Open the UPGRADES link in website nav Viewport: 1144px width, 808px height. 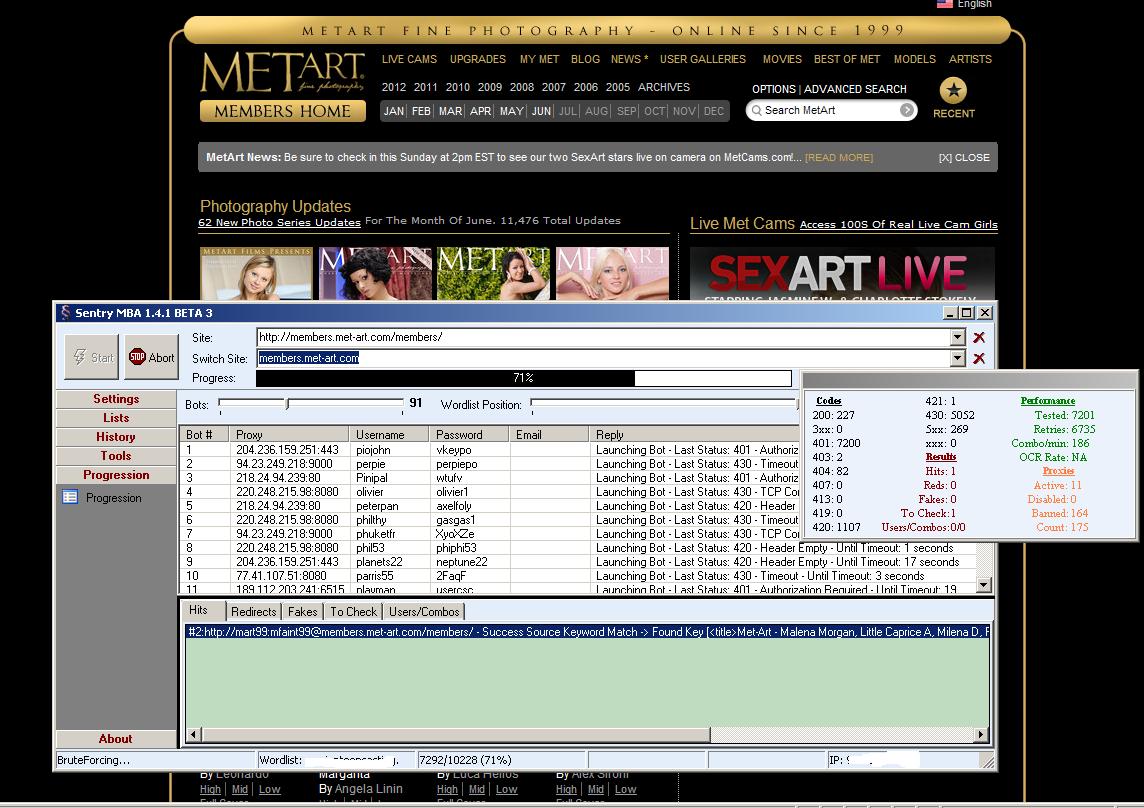[478, 59]
